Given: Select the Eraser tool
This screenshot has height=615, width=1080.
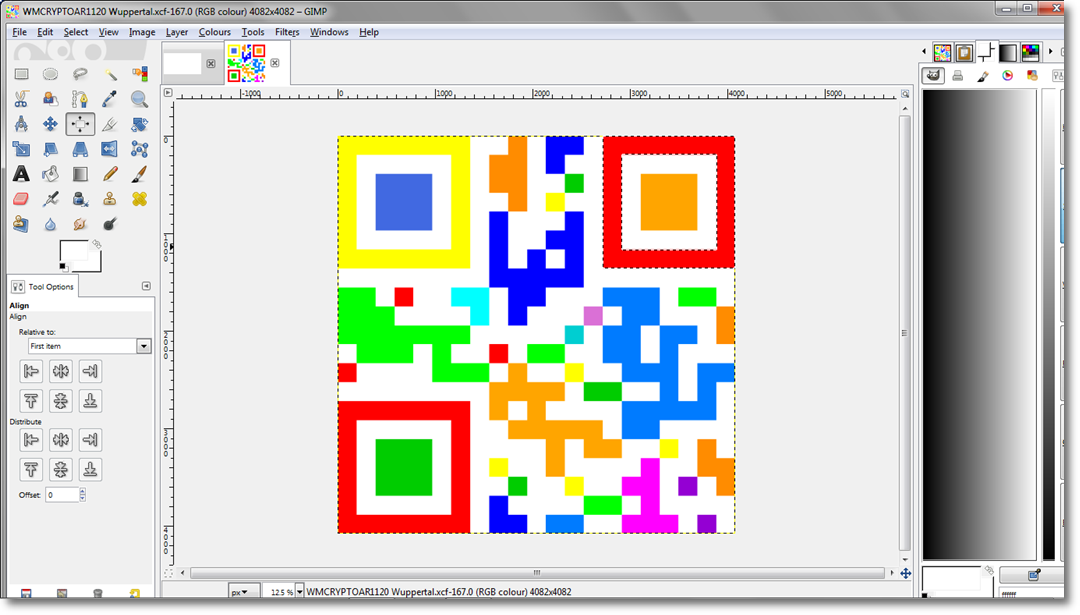Looking at the screenshot, I should (x=21, y=199).
